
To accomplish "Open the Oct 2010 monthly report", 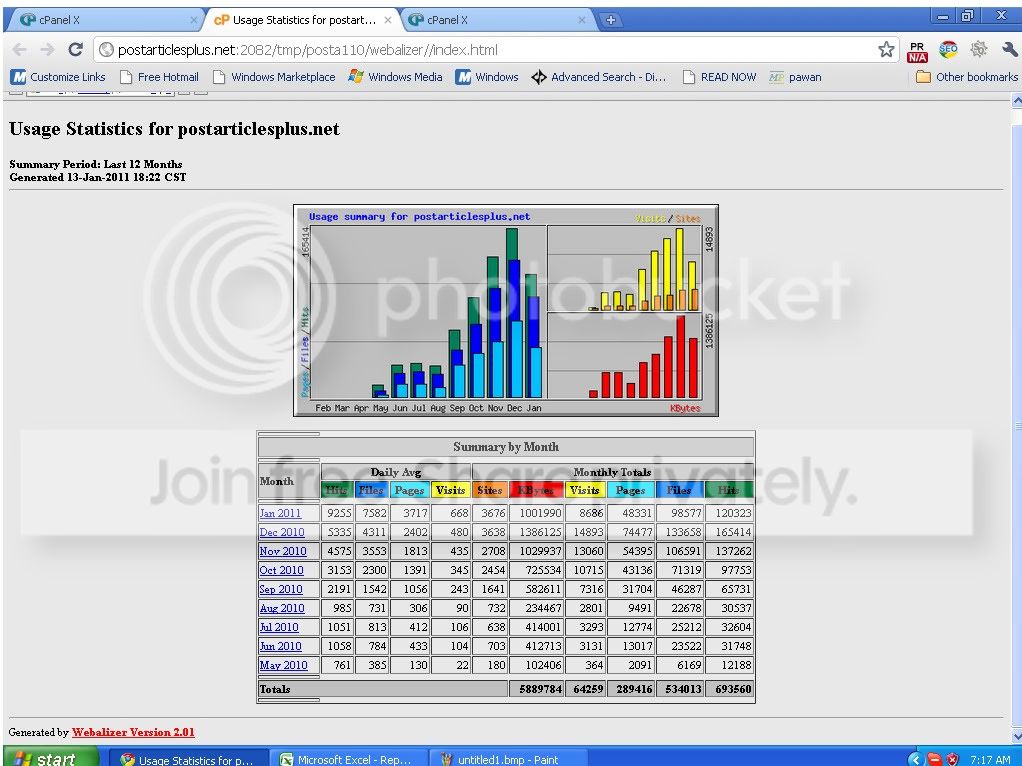I will point(282,570).
